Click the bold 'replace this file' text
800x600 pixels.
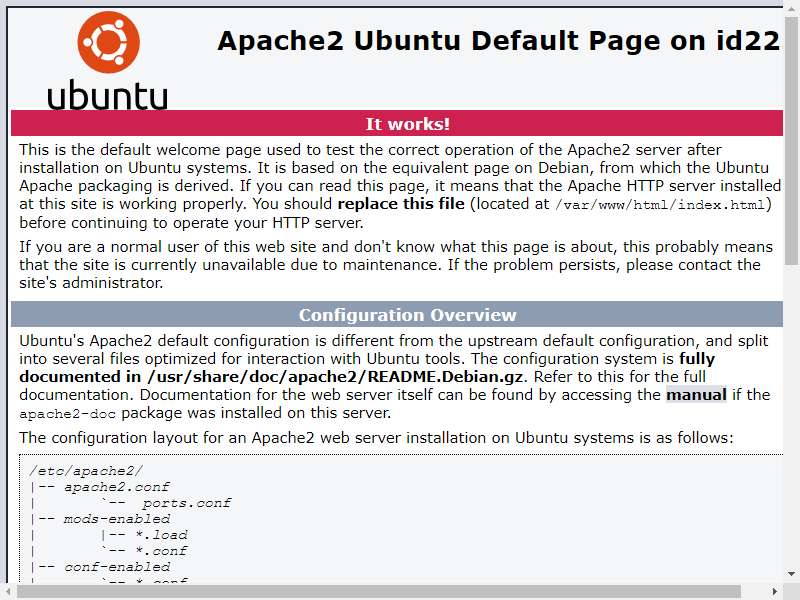401,204
